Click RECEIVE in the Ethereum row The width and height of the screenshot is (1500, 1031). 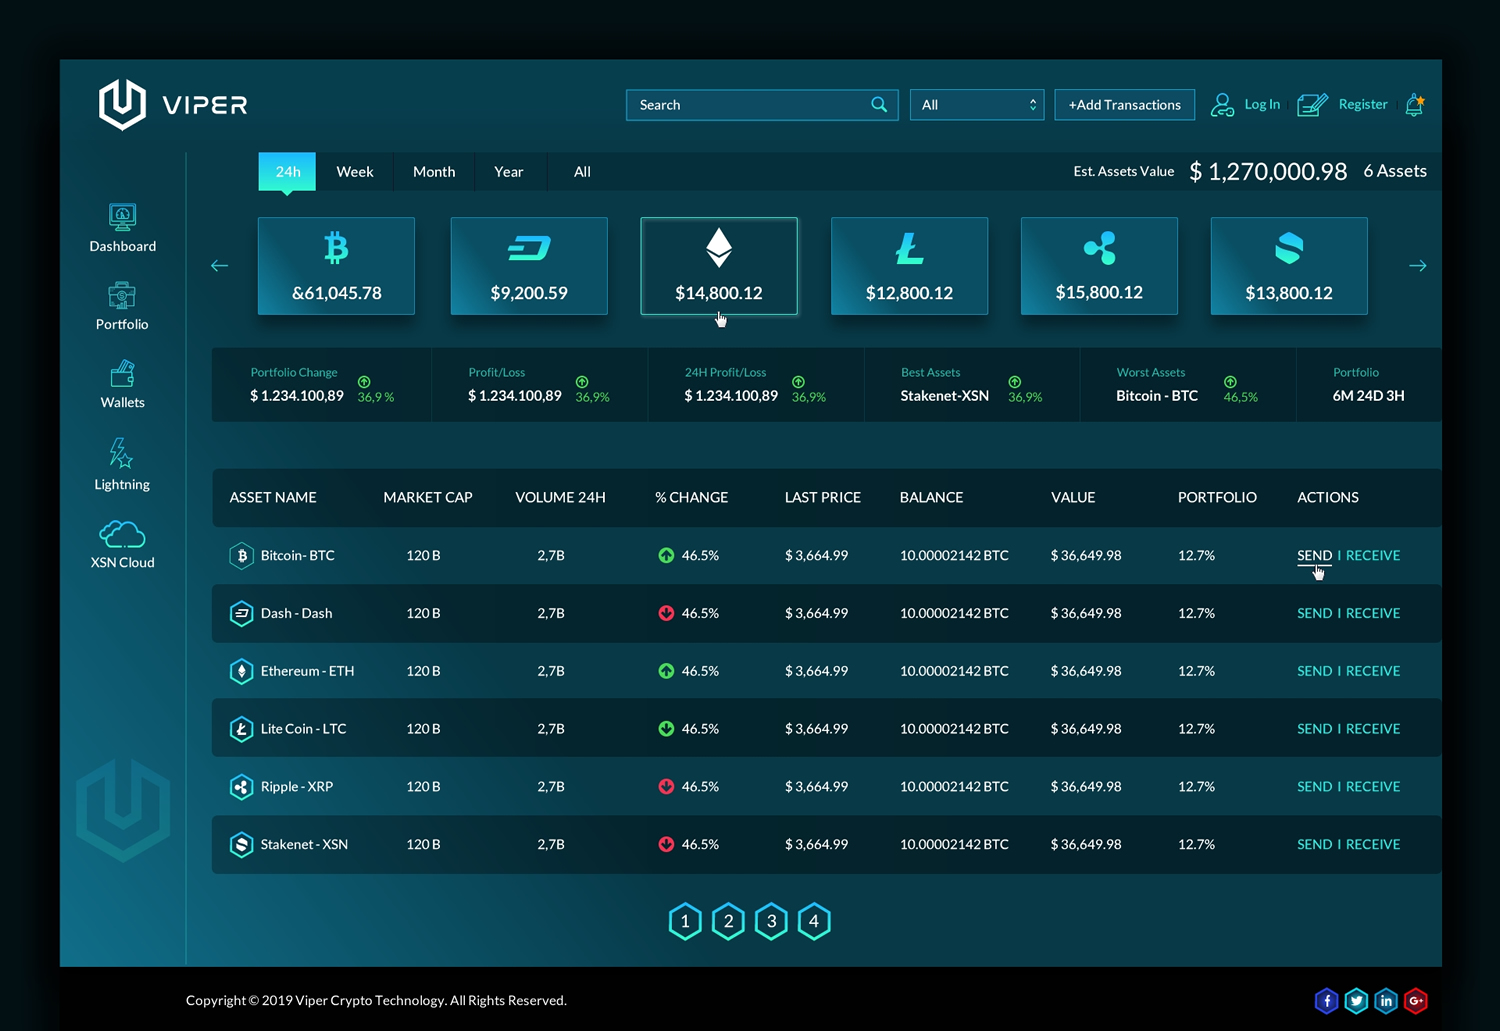click(x=1373, y=671)
